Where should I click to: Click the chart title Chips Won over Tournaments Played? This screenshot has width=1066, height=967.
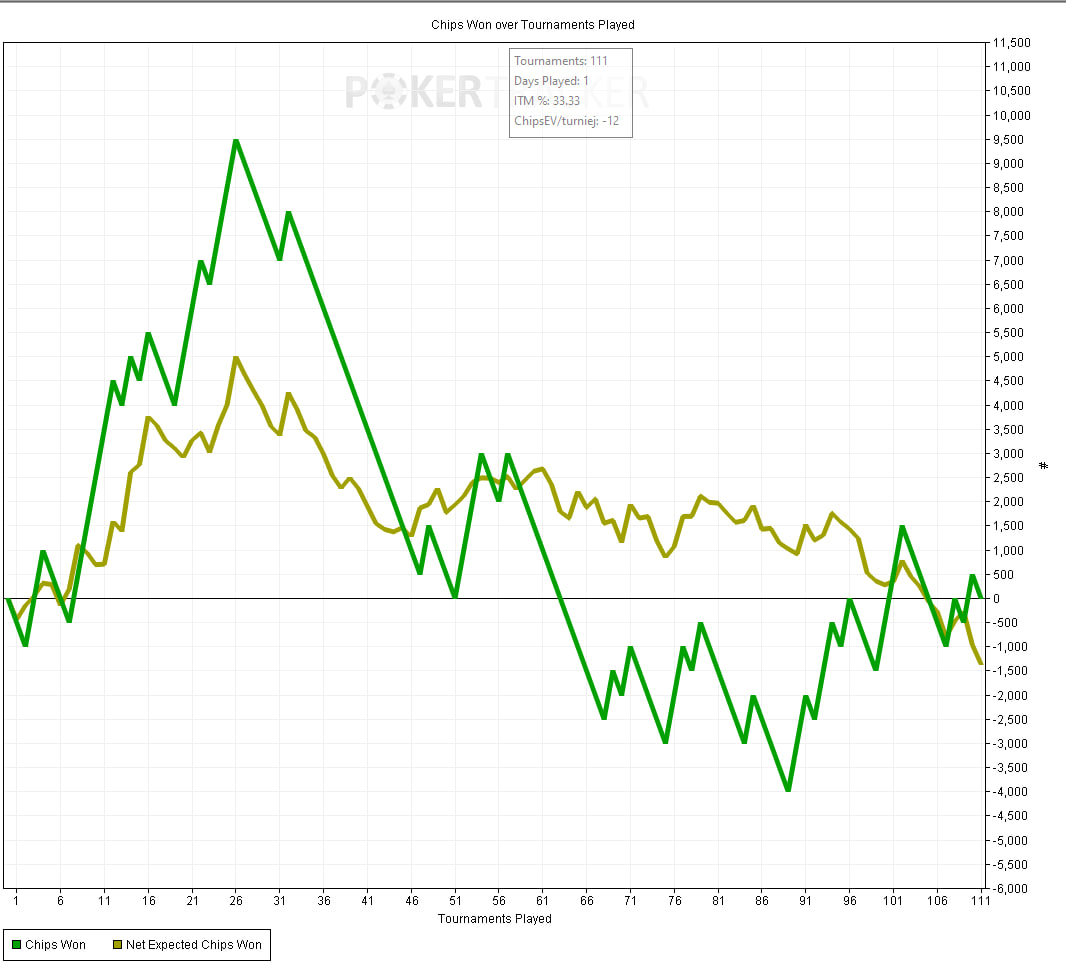tap(532, 24)
